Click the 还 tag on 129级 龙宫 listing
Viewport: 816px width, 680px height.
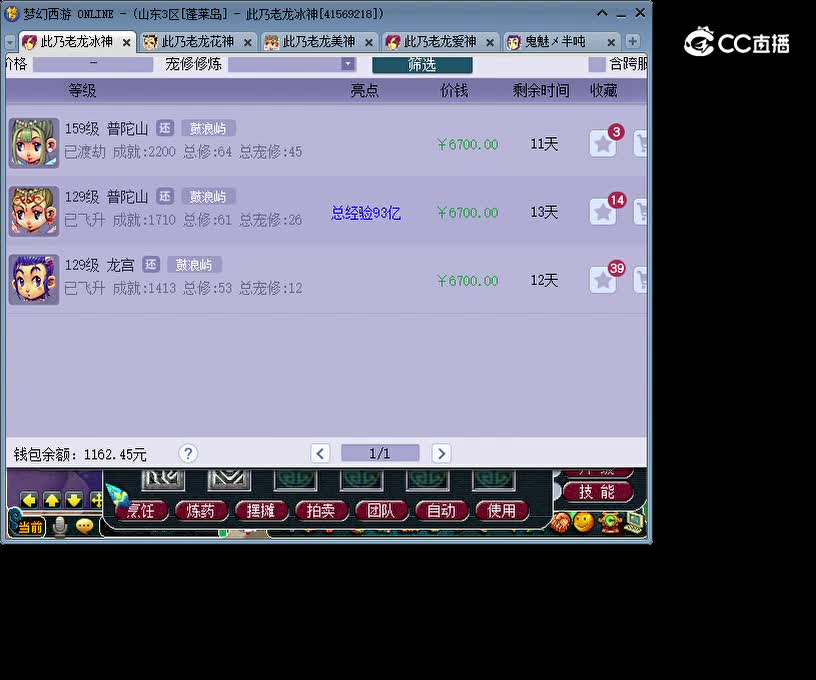coord(151,264)
